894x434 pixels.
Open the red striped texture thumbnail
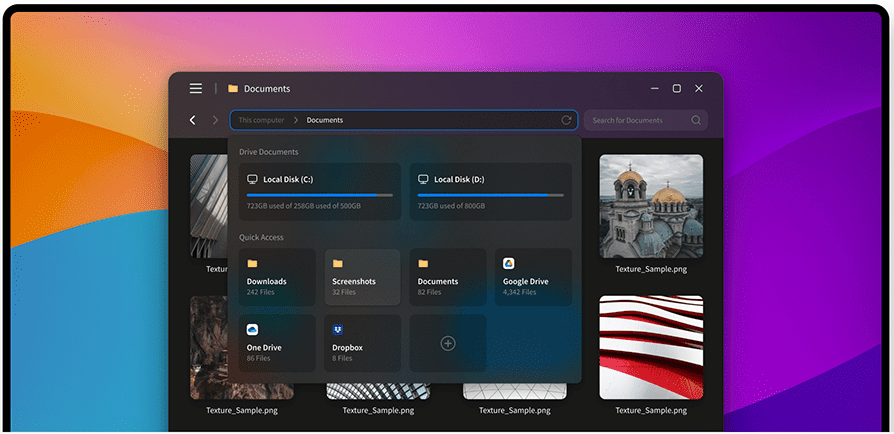(x=651, y=347)
